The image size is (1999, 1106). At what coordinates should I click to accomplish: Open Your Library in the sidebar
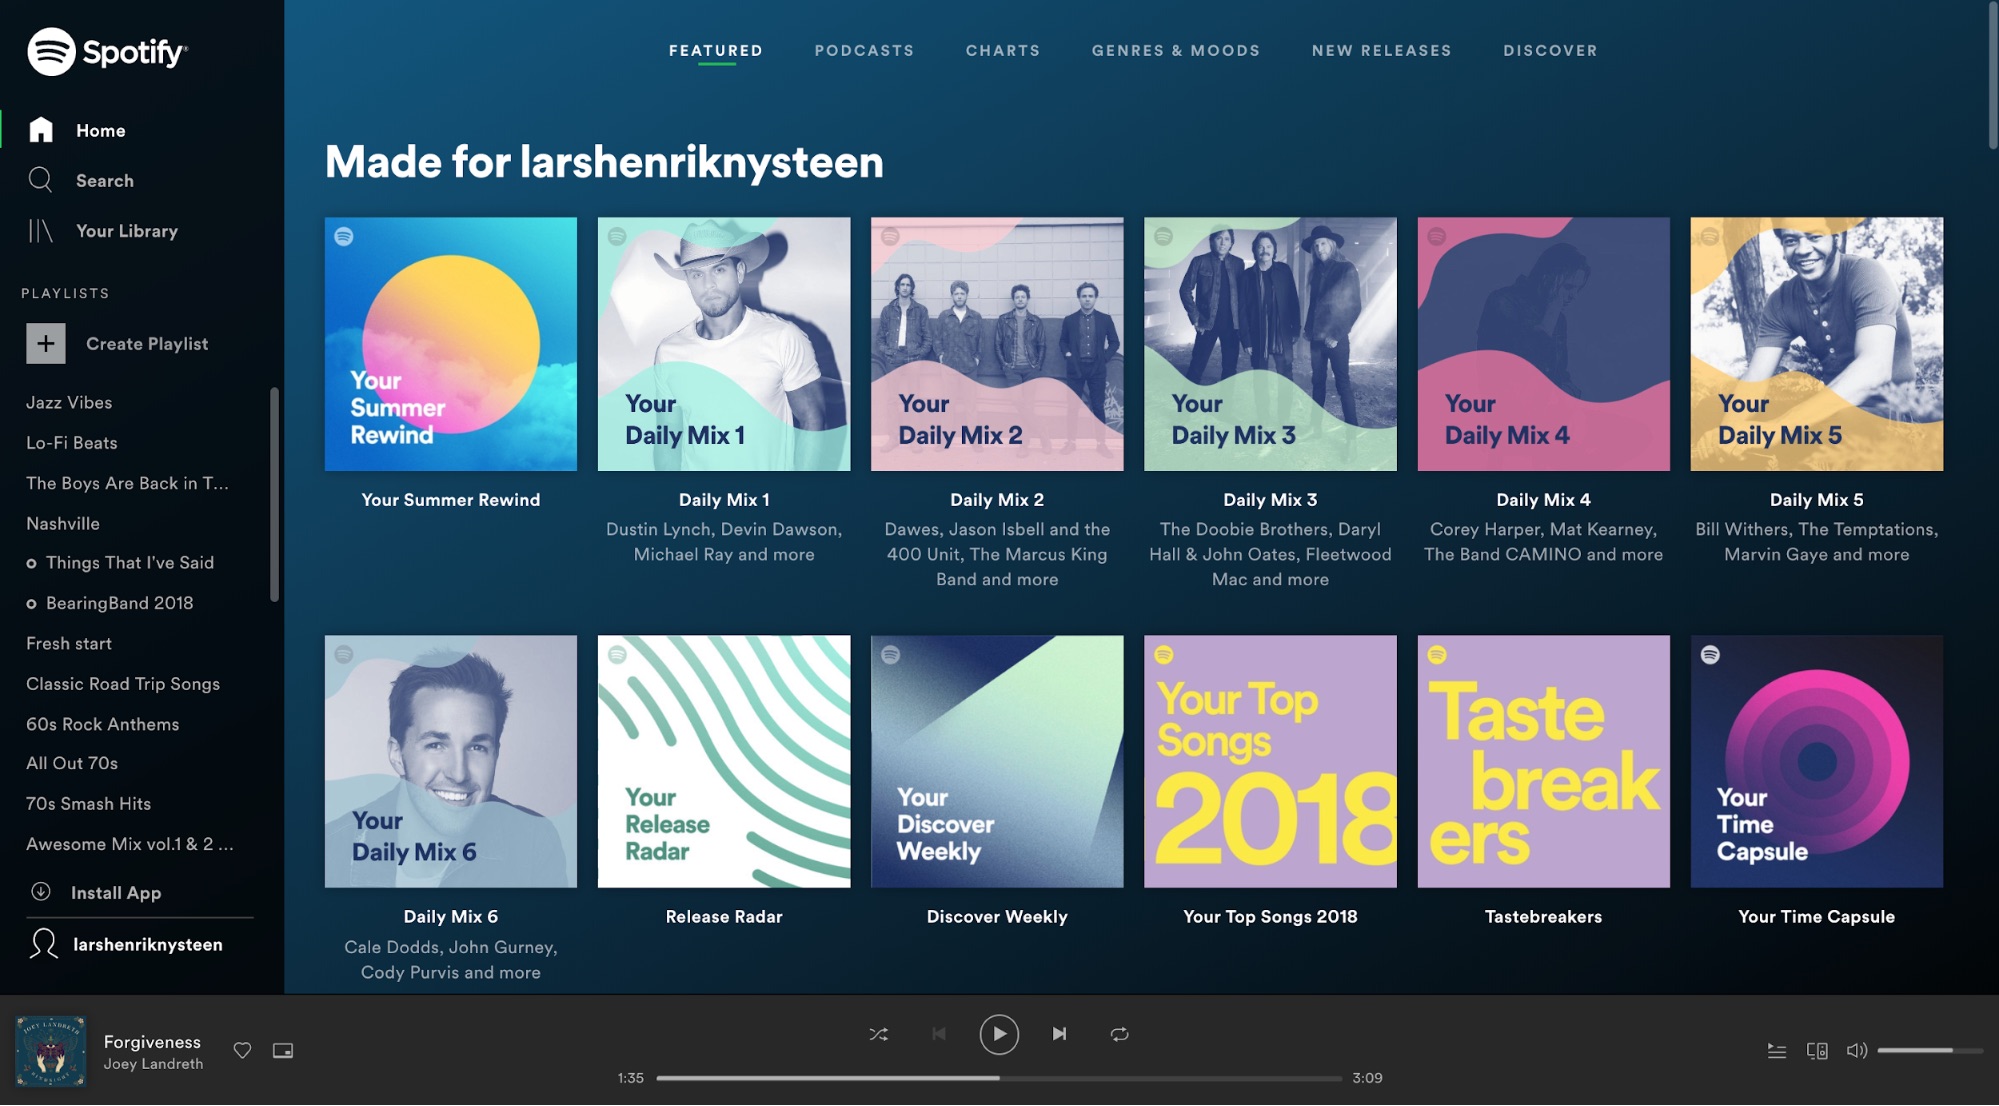129,231
